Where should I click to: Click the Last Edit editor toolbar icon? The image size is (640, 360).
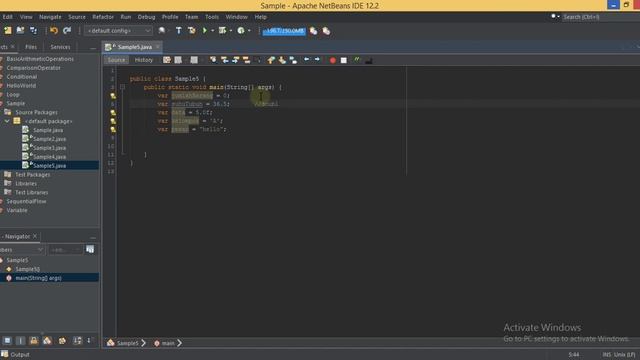pos(167,60)
